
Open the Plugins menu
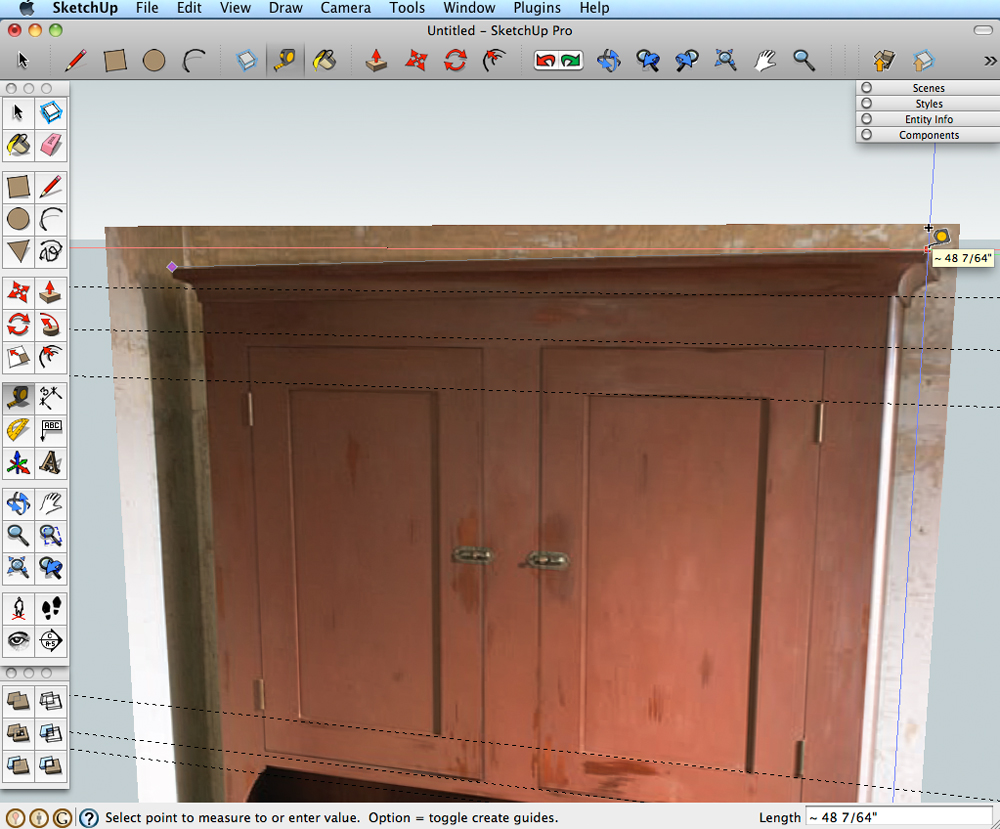[x=537, y=8]
